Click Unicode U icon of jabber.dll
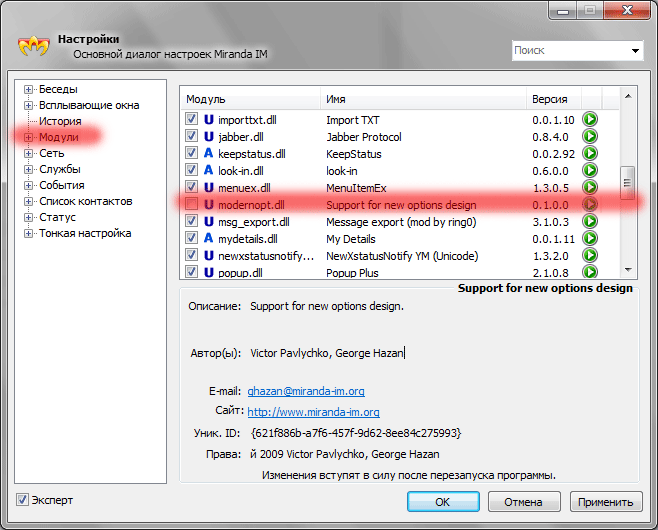 [x=209, y=136]
